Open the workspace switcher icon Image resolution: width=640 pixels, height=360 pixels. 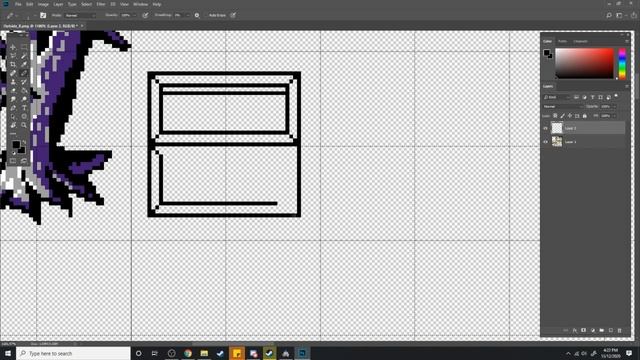click(x=619, y=15)
